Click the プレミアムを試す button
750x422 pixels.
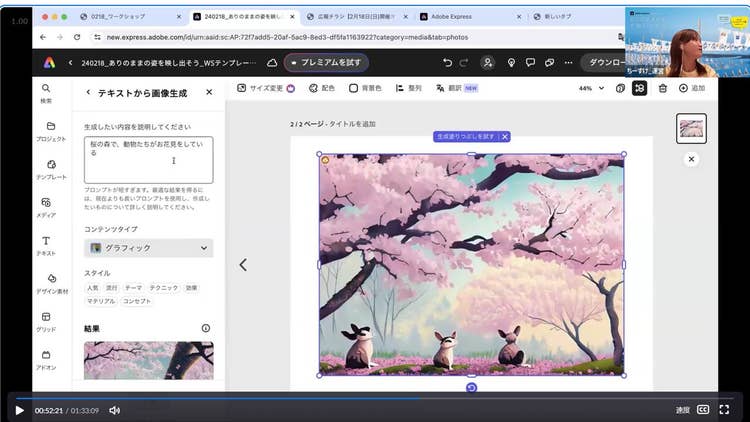coord(326,63)
